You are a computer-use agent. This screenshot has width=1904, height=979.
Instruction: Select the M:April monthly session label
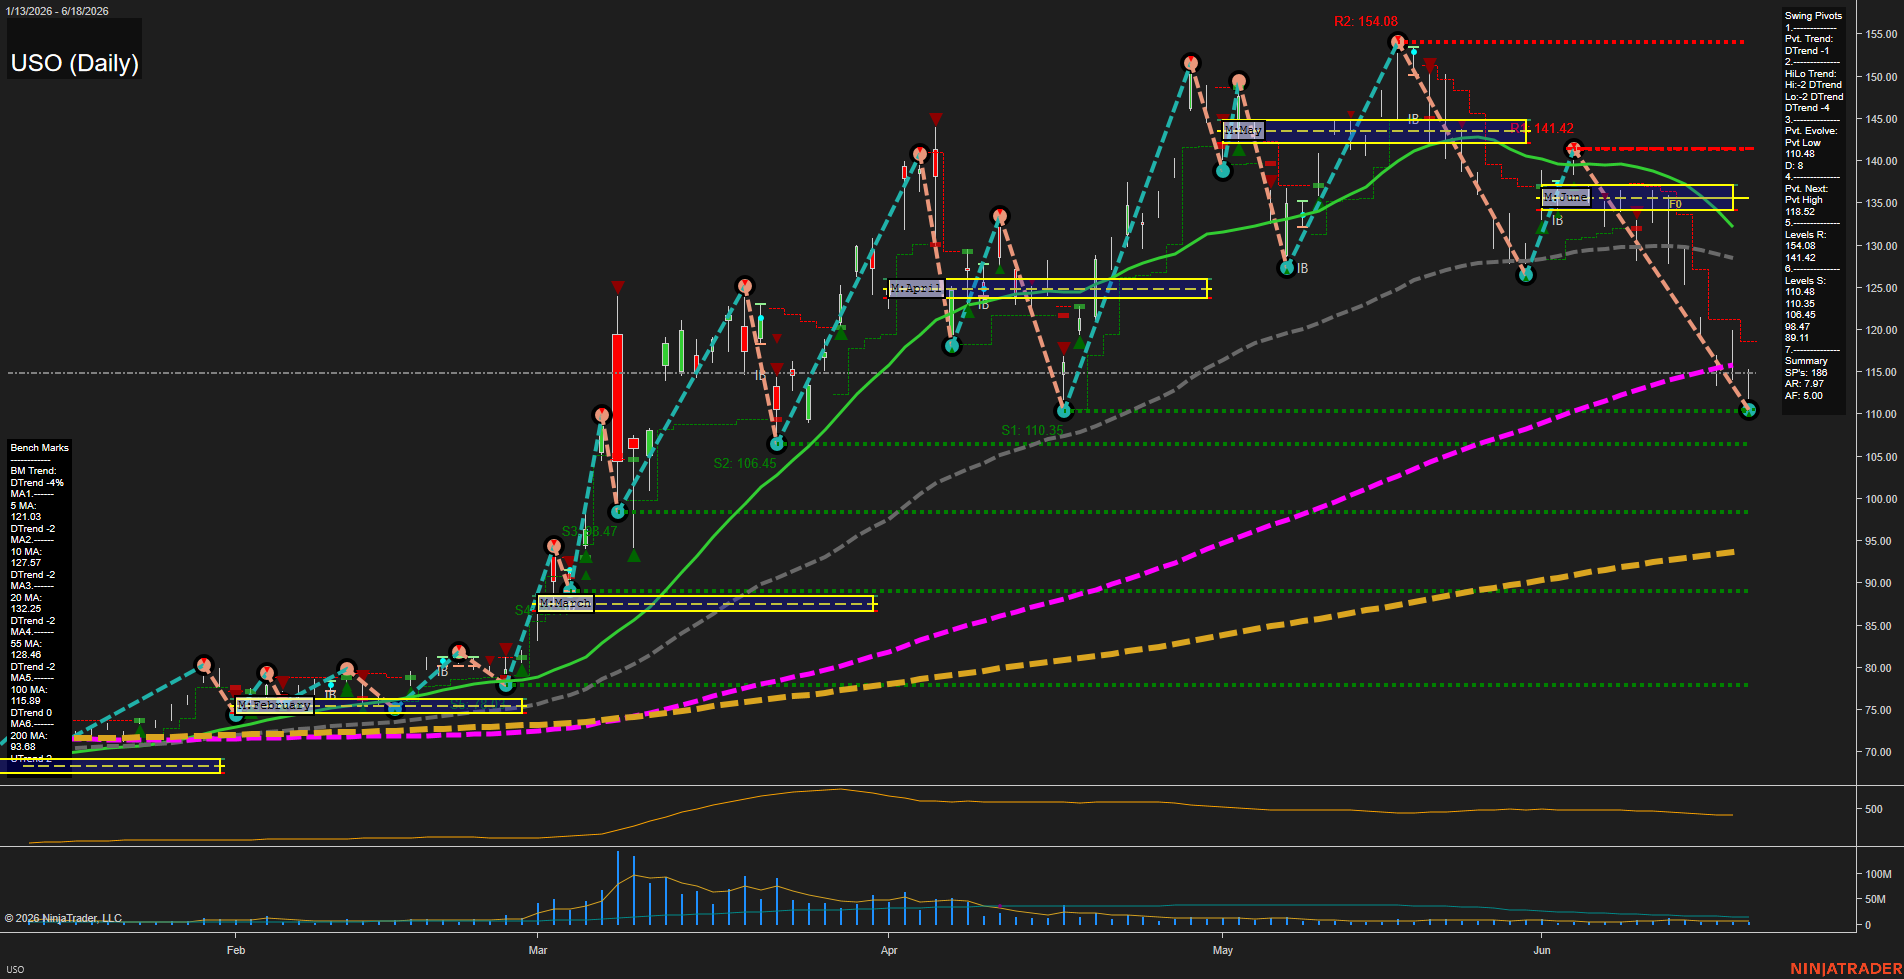(916, 288)
